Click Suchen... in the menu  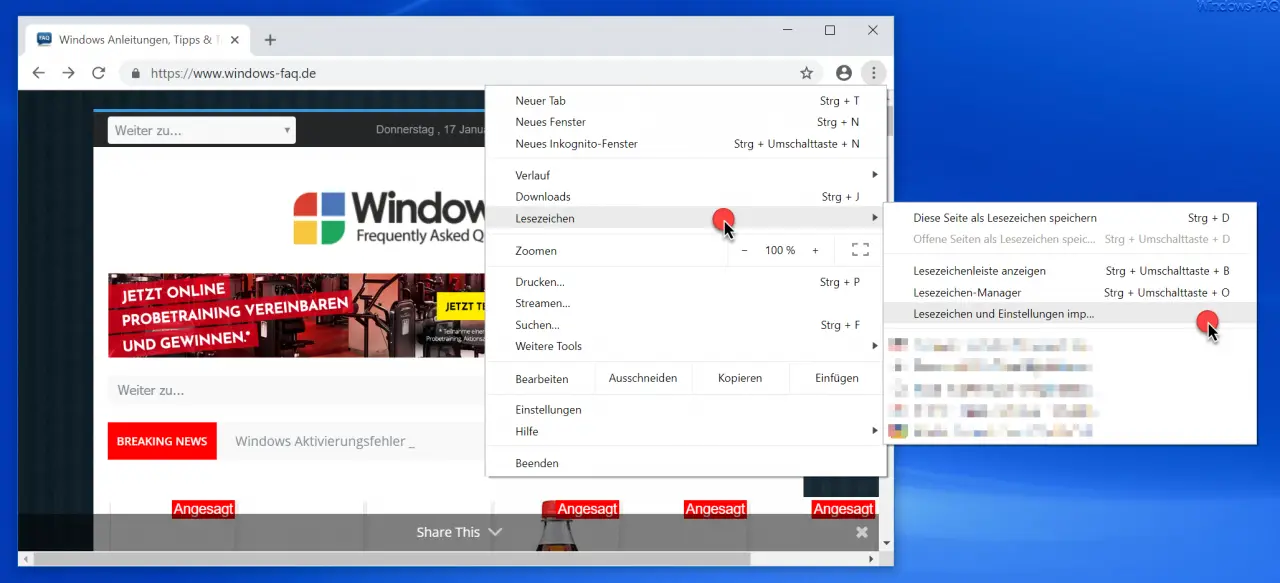686,325
